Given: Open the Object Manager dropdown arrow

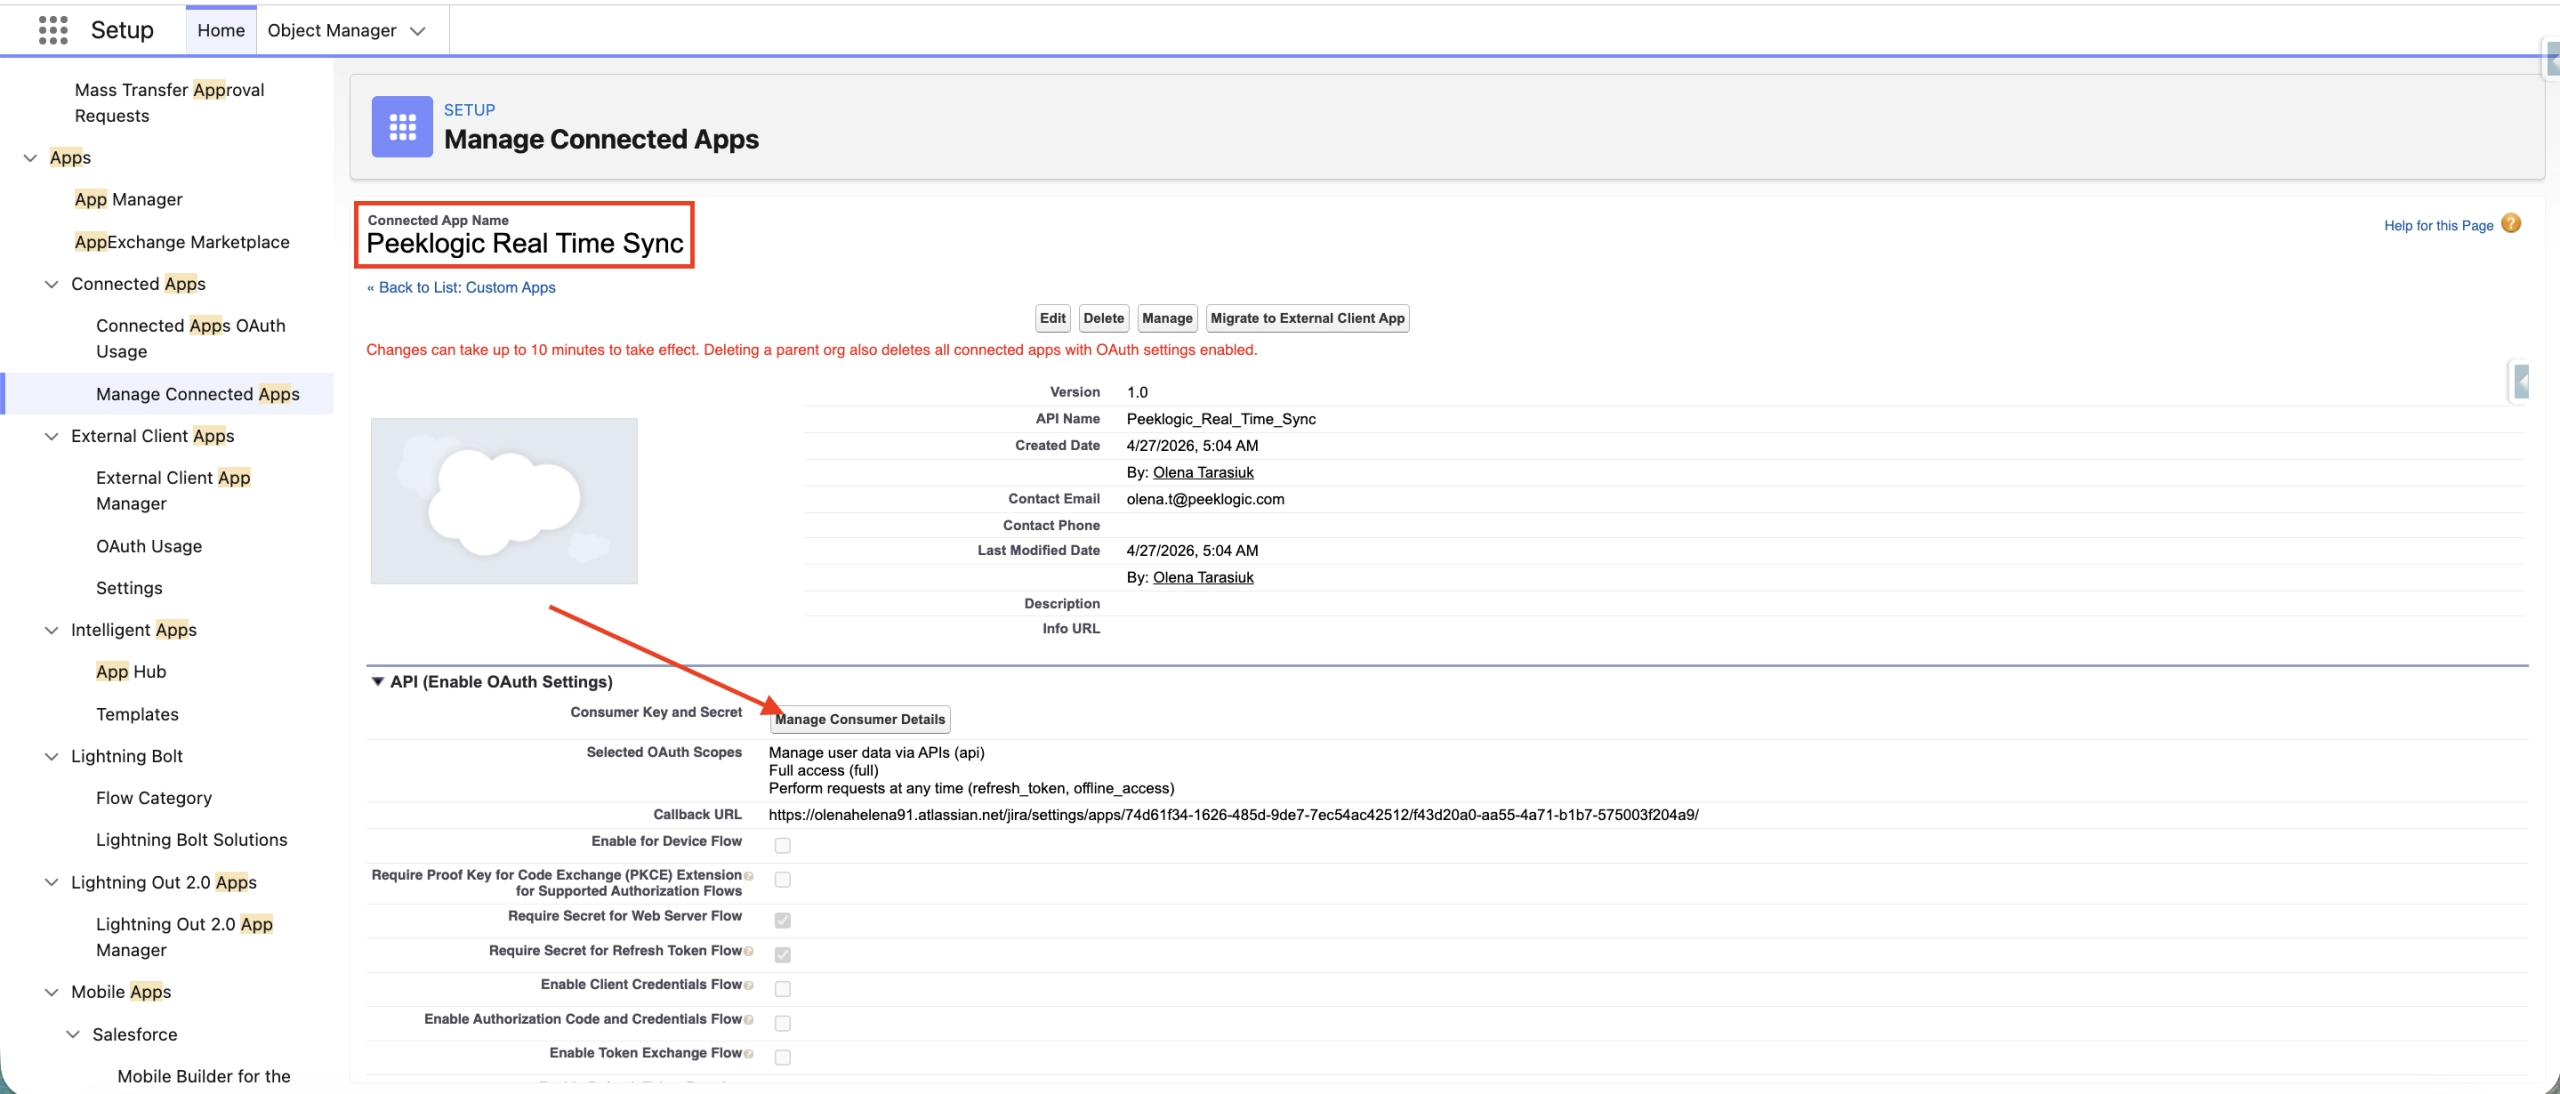Looking at the screenshot, I should [x=418, y=31].
